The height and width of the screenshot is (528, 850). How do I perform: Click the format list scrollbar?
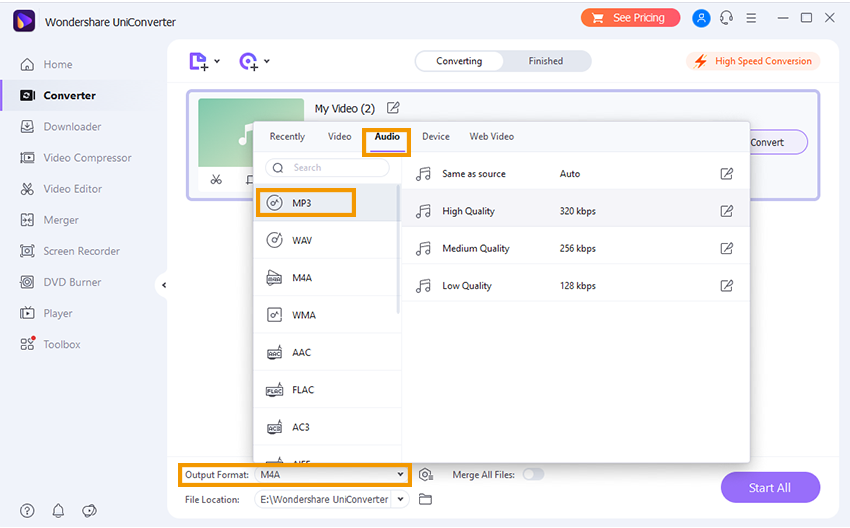coord(398,249)
